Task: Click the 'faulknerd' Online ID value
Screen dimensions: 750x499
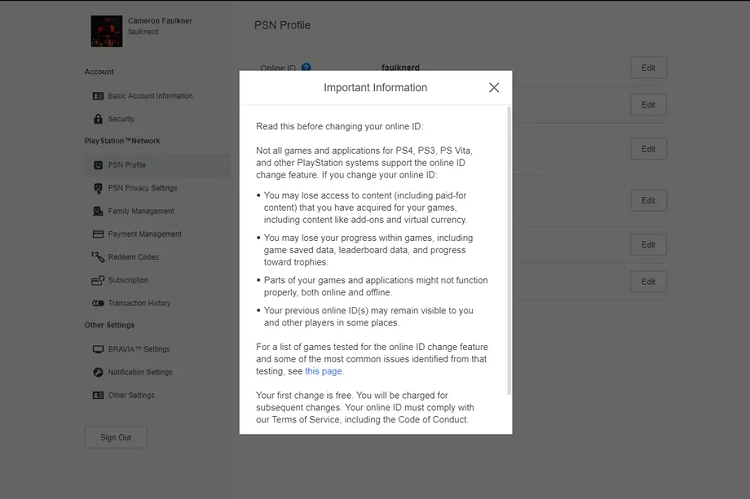Action: [400, 67]
